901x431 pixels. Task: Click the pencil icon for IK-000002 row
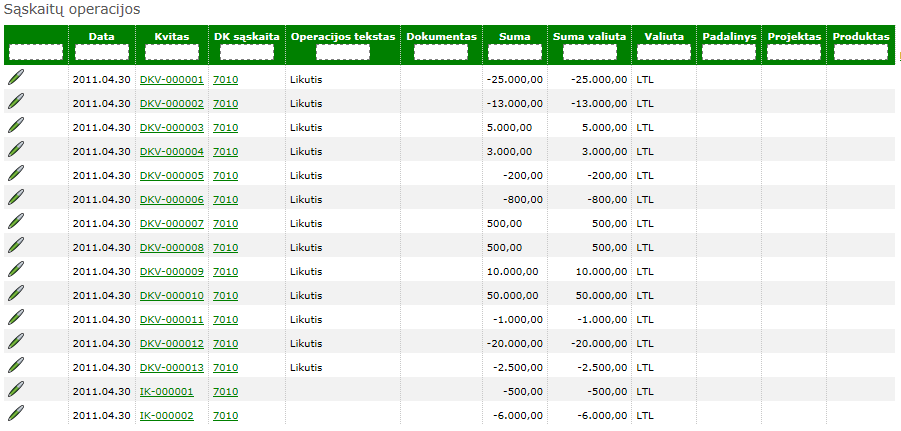pyautogui.click(x=16, y=414)
